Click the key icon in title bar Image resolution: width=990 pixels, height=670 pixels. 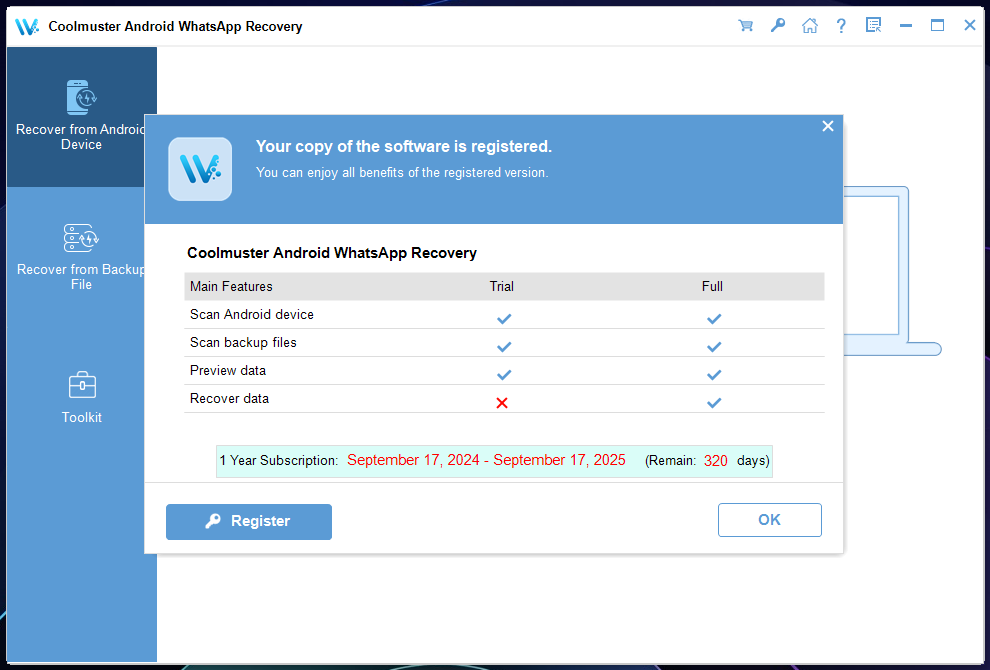click(x=777, y=26)
